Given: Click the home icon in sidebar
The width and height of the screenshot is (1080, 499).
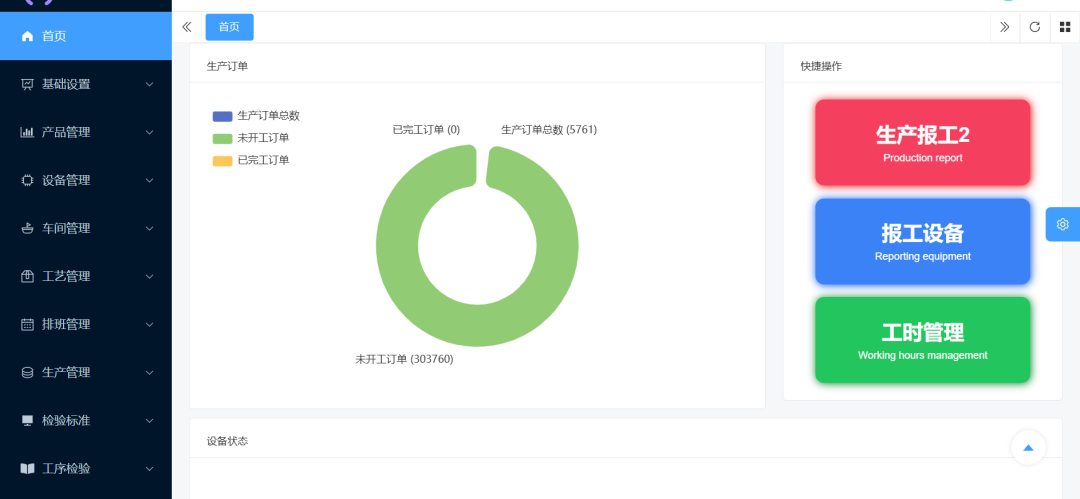Looking at the screenshot, I should [x=27, y=36].
